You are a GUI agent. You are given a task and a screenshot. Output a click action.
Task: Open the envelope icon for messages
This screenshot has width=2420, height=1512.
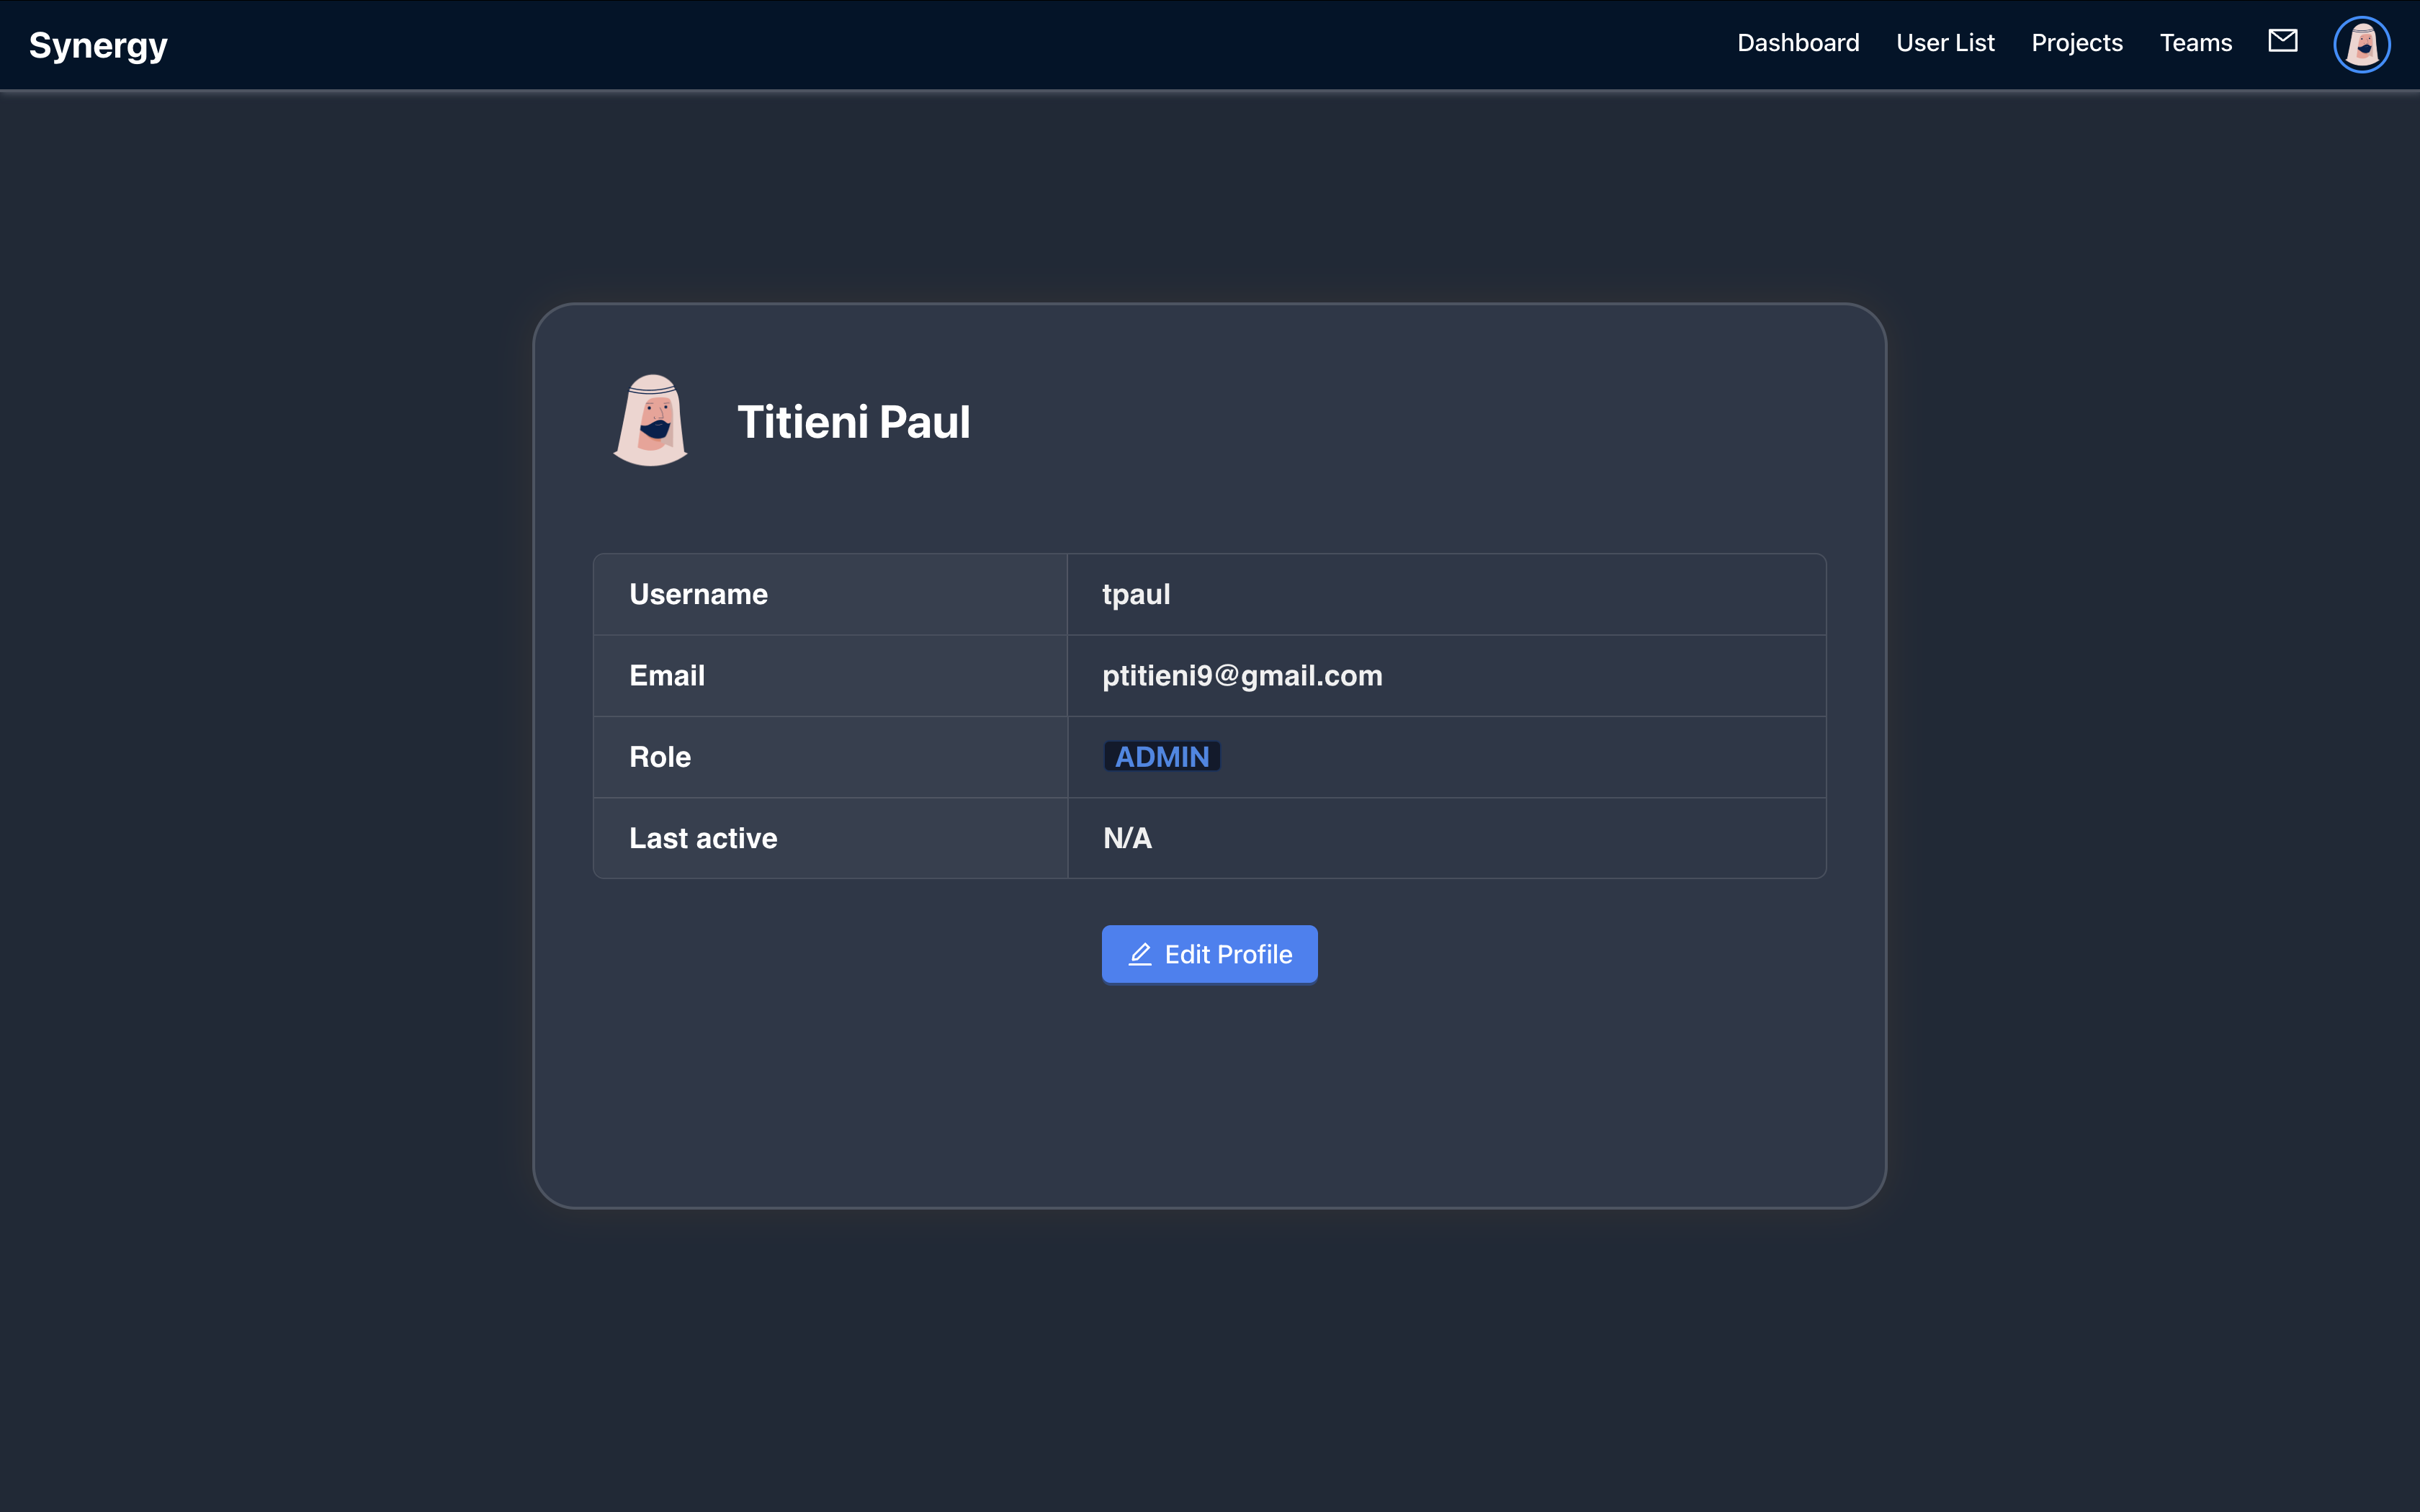(2283, 42)
